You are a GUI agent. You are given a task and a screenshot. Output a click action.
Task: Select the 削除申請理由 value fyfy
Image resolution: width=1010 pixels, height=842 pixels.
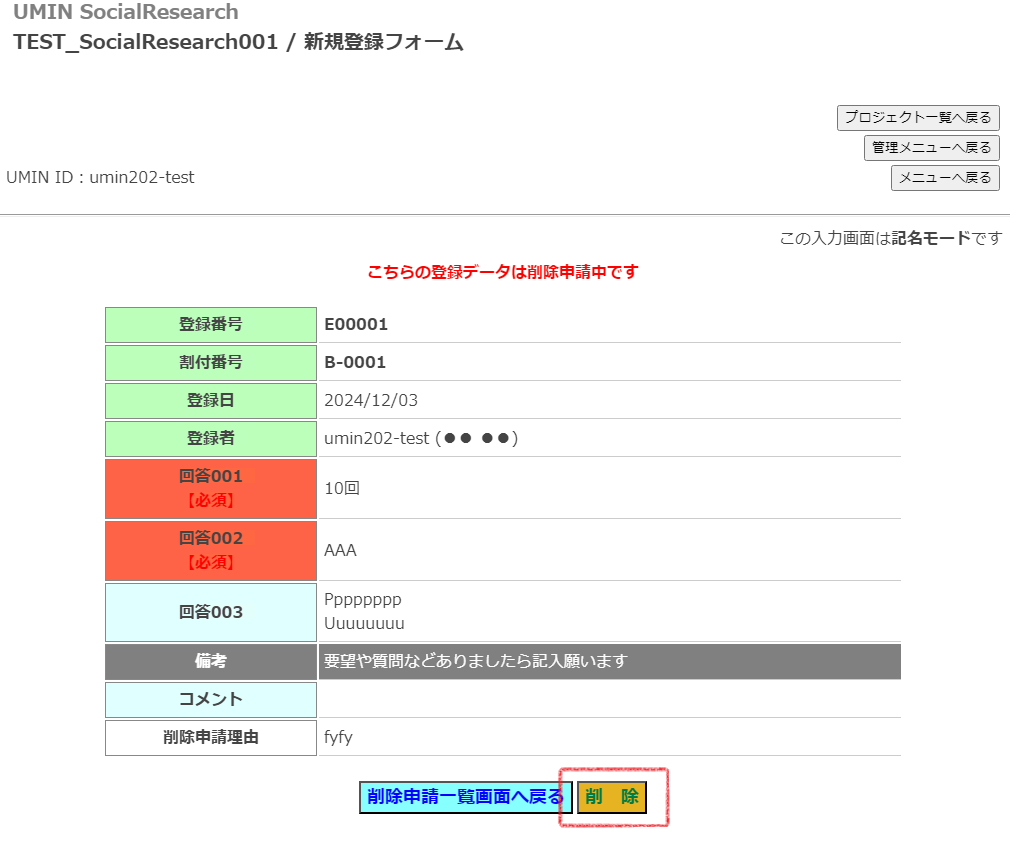pos(339,737)
